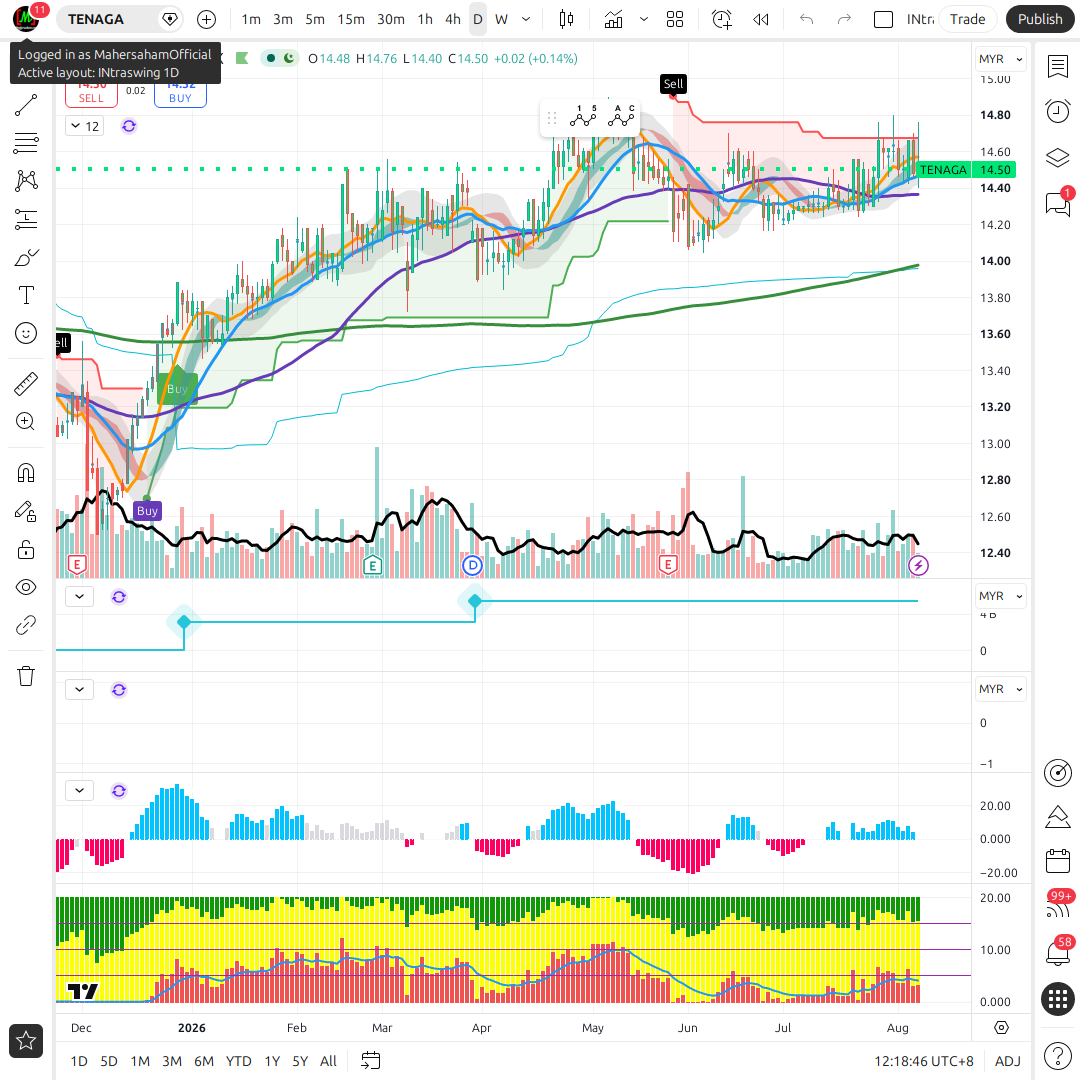The height and width of the screenshot is (1080, 1080).
Task: Open the apps grid launcher
Action: coord(1058,999)
